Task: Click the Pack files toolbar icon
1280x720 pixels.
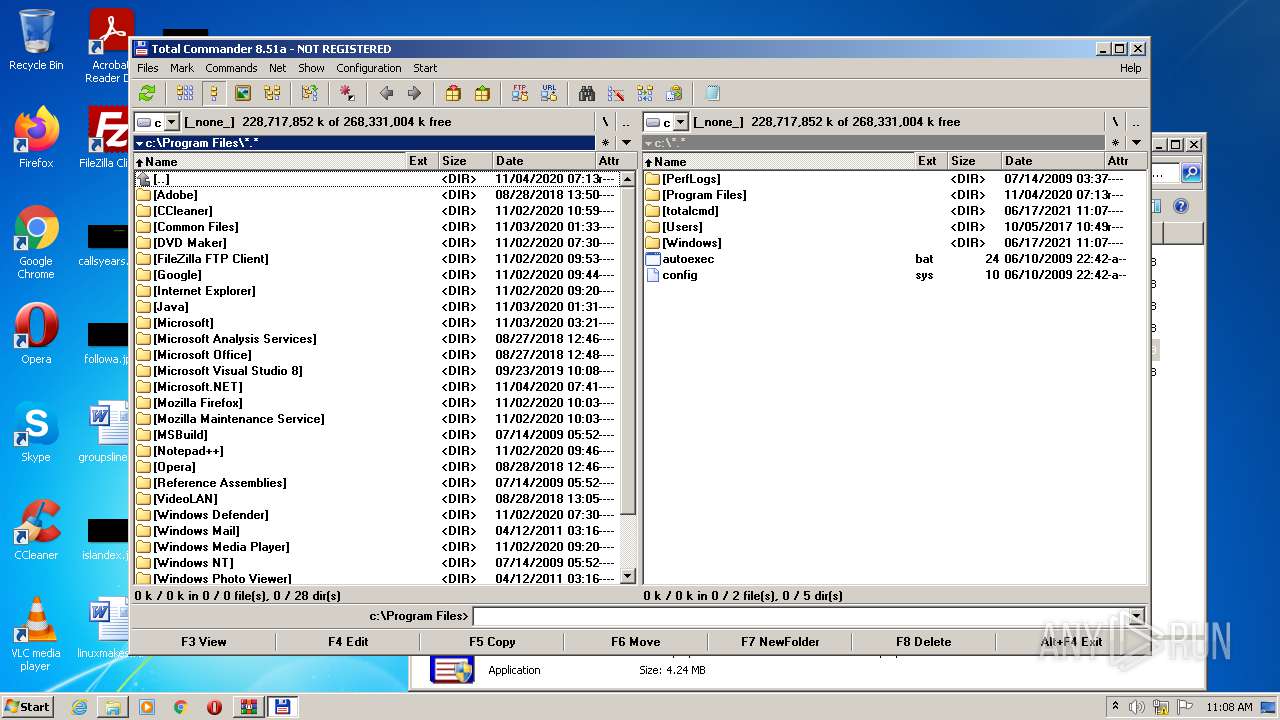Action: click(x=453, y=93)
